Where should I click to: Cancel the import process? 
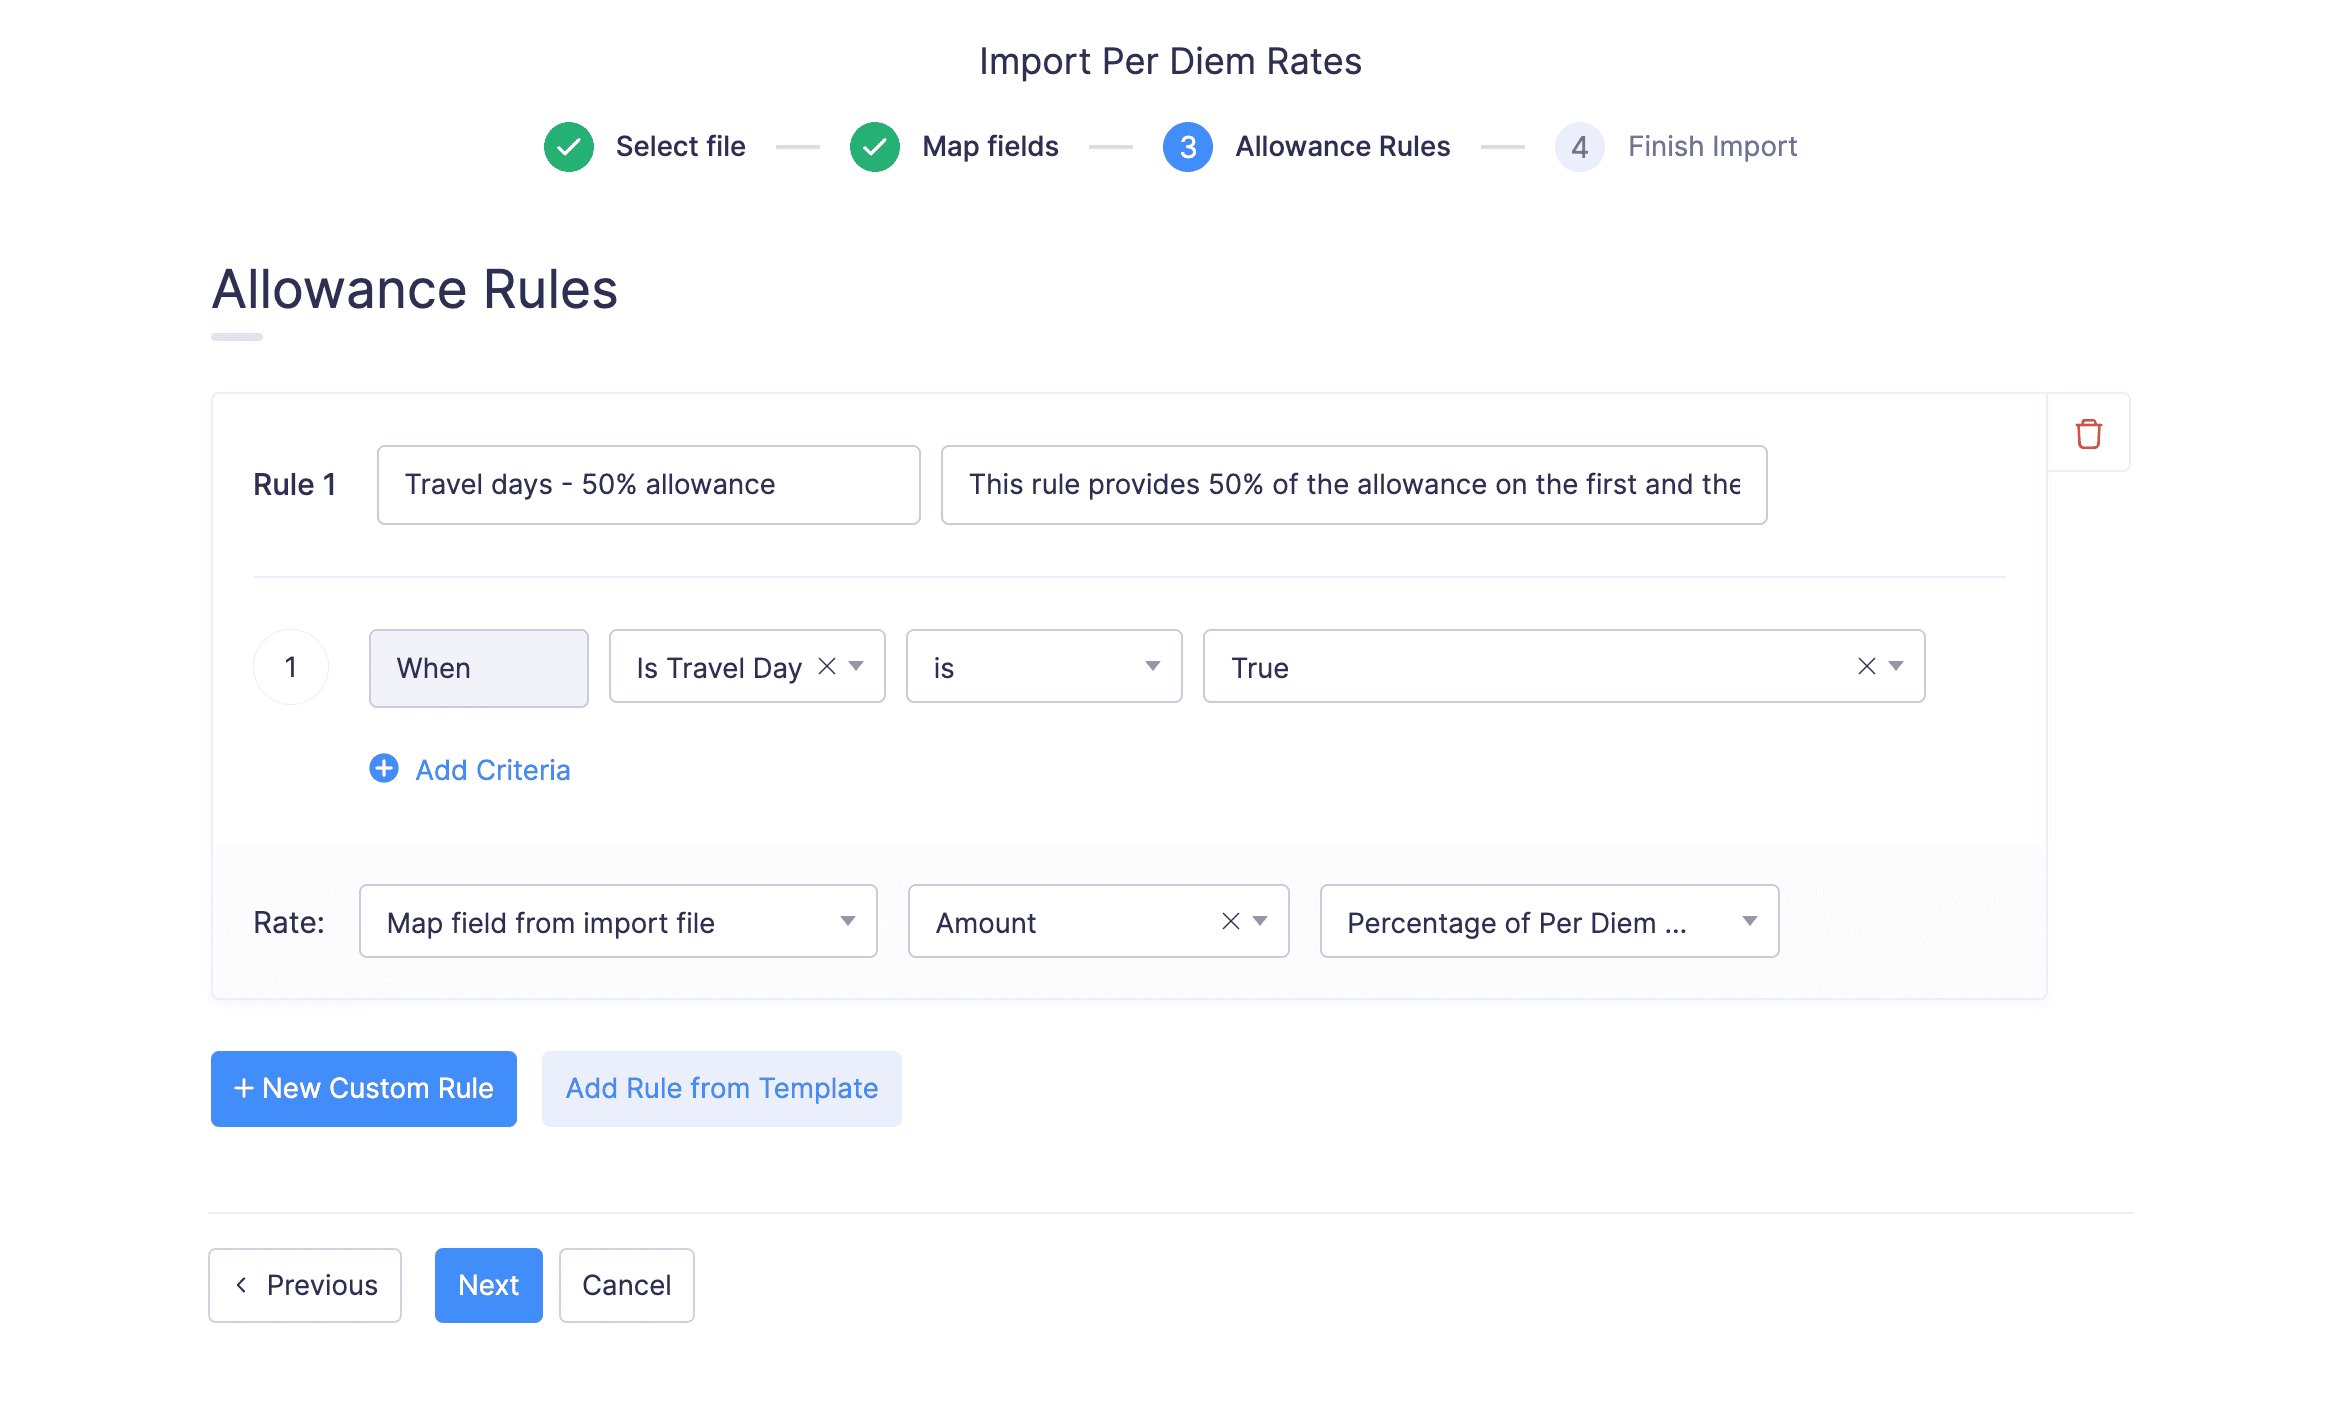(x=626, y=1285)
